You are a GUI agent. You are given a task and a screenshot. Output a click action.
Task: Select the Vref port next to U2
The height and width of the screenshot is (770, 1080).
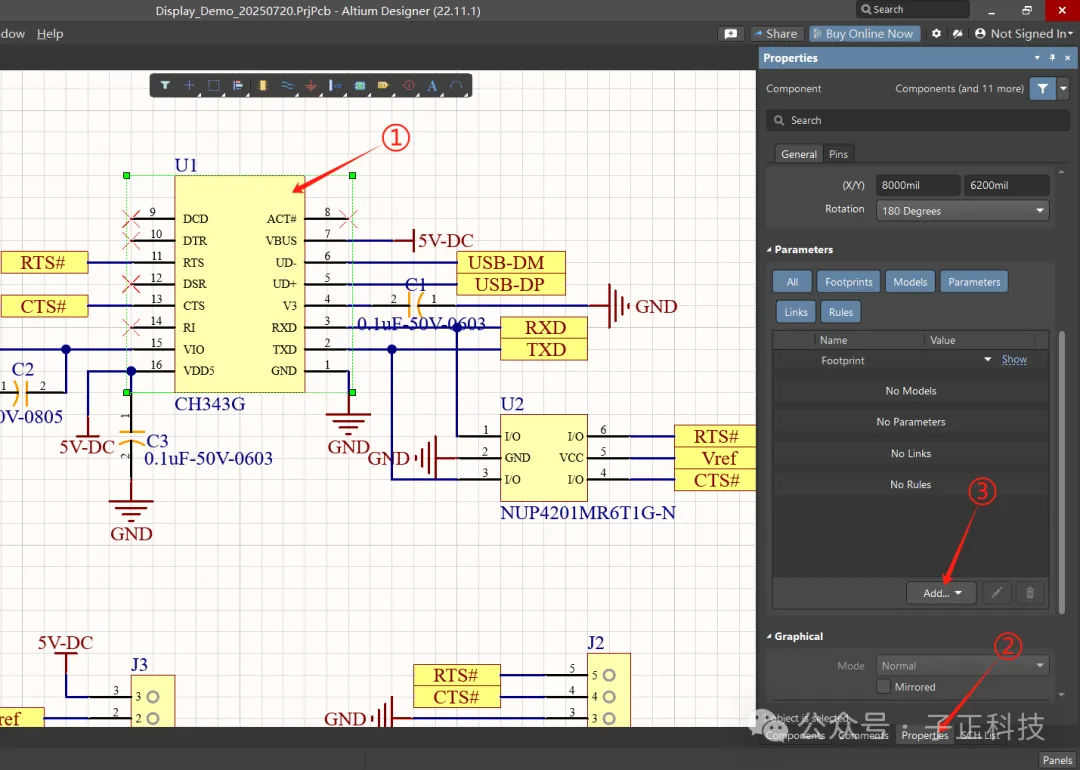(x=715, y=458)
